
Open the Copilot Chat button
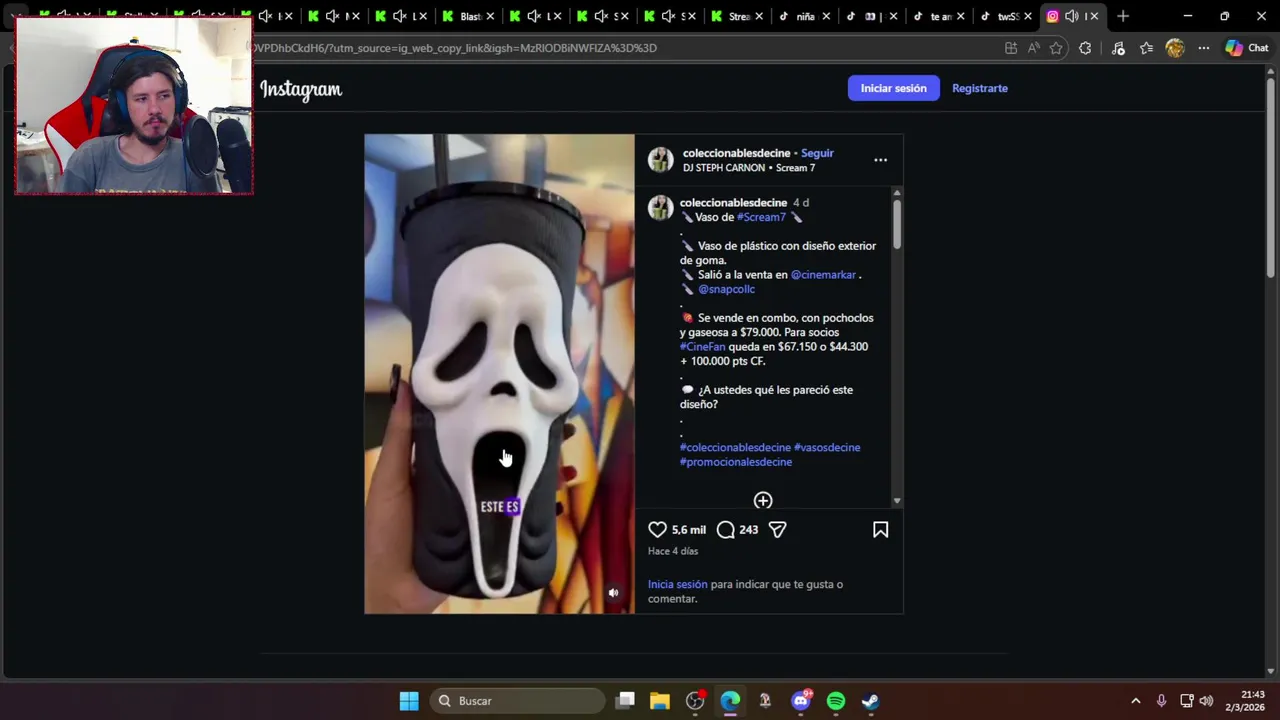pos(1247,48)
